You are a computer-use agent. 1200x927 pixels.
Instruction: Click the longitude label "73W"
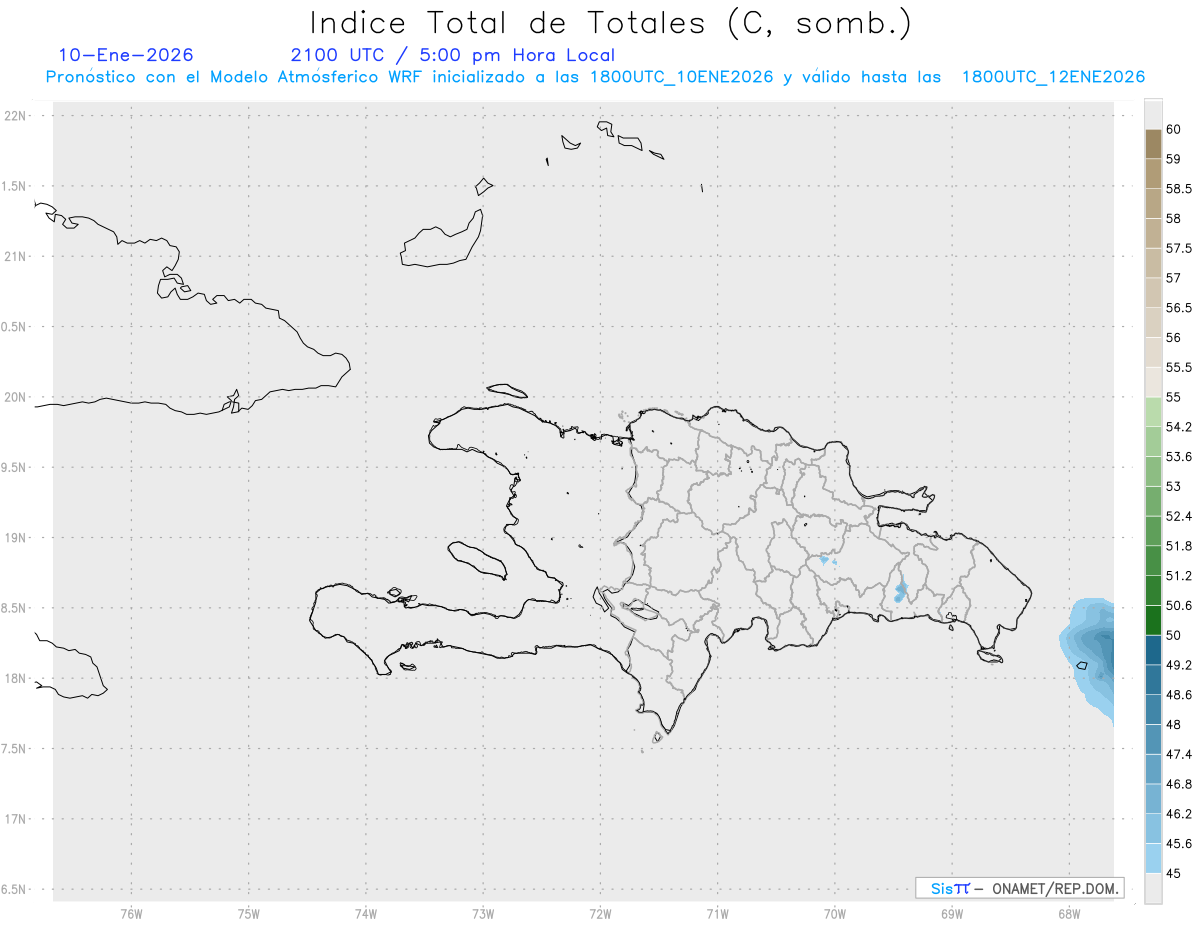point(483,913)
